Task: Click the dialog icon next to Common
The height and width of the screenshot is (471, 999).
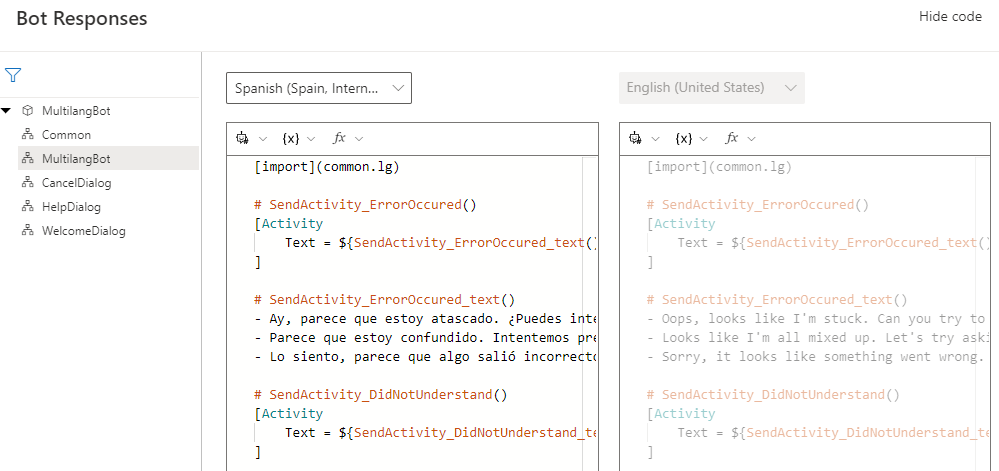Action: point(27,135)
